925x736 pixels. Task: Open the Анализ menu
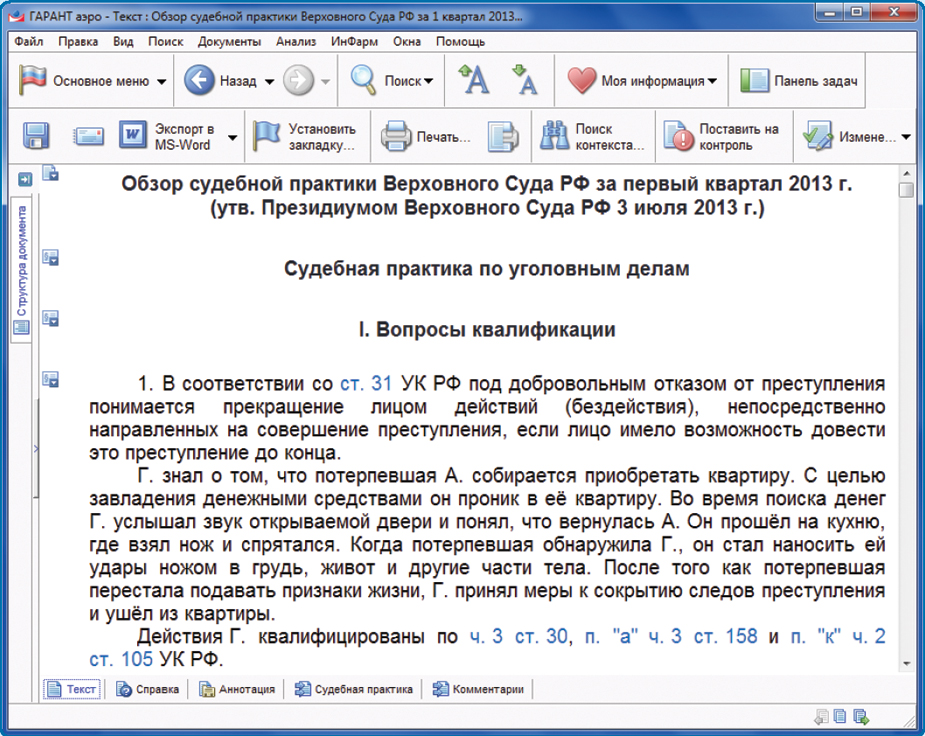[x=295, y=42]
